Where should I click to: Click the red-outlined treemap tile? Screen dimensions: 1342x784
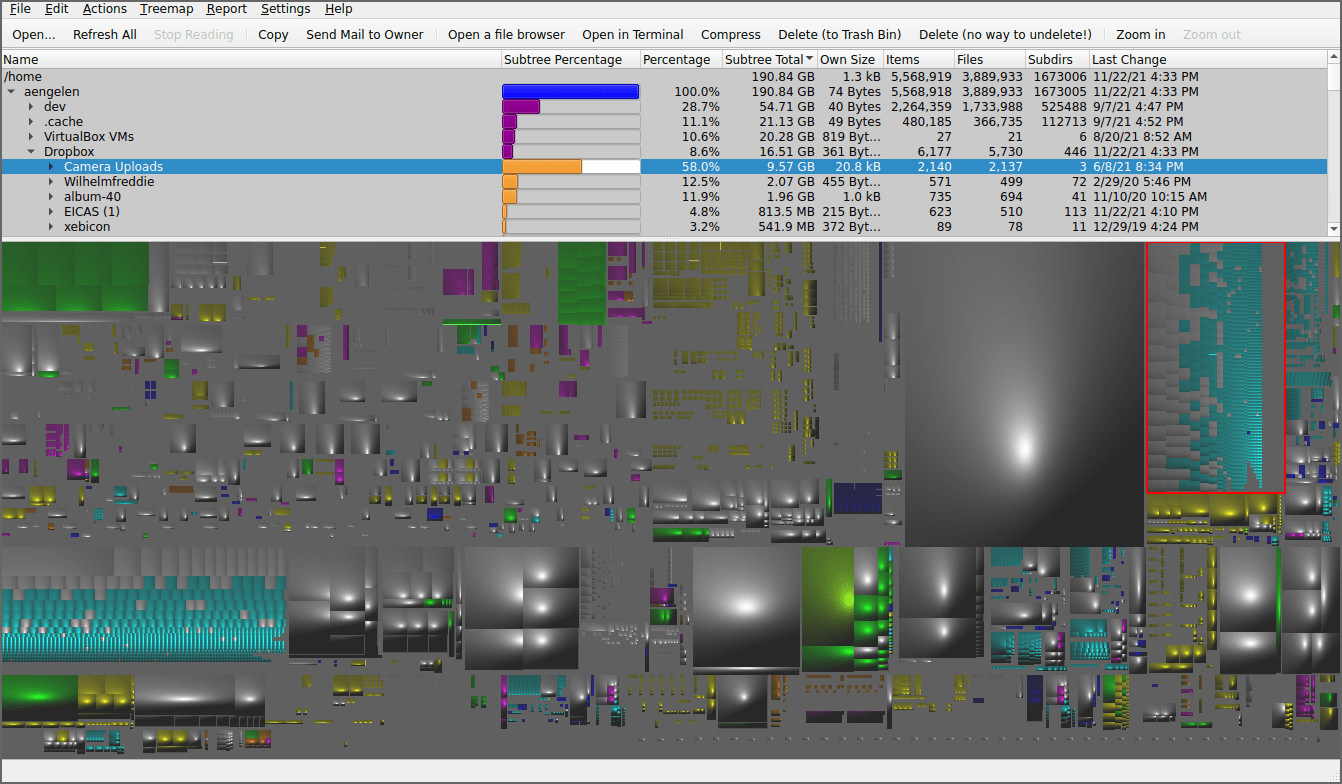point(1214,367)
